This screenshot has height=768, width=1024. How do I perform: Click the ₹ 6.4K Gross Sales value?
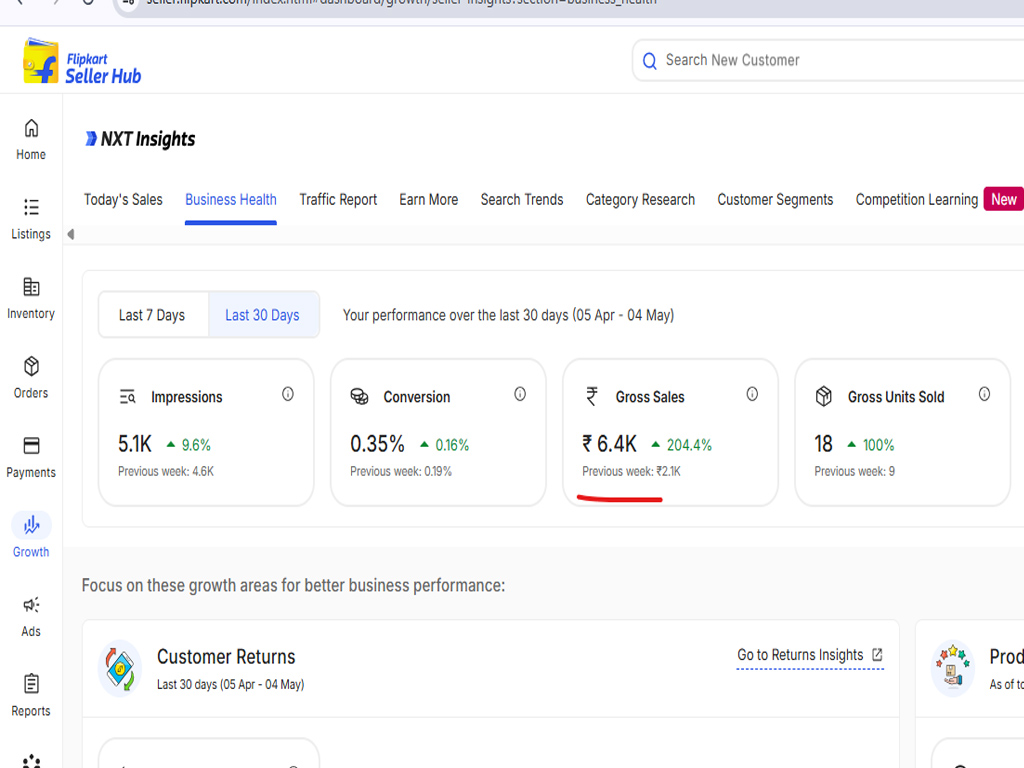click(x=609, y=444)
